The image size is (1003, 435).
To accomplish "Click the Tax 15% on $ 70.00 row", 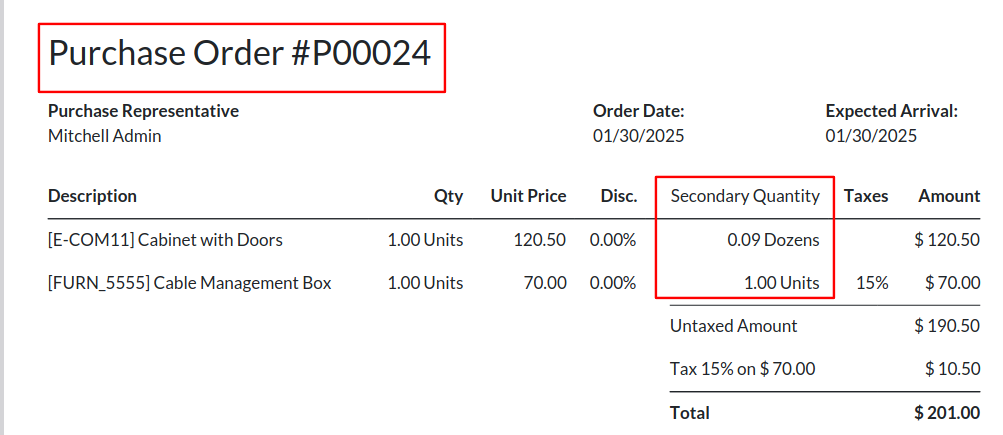I will (x=825, y=368).
